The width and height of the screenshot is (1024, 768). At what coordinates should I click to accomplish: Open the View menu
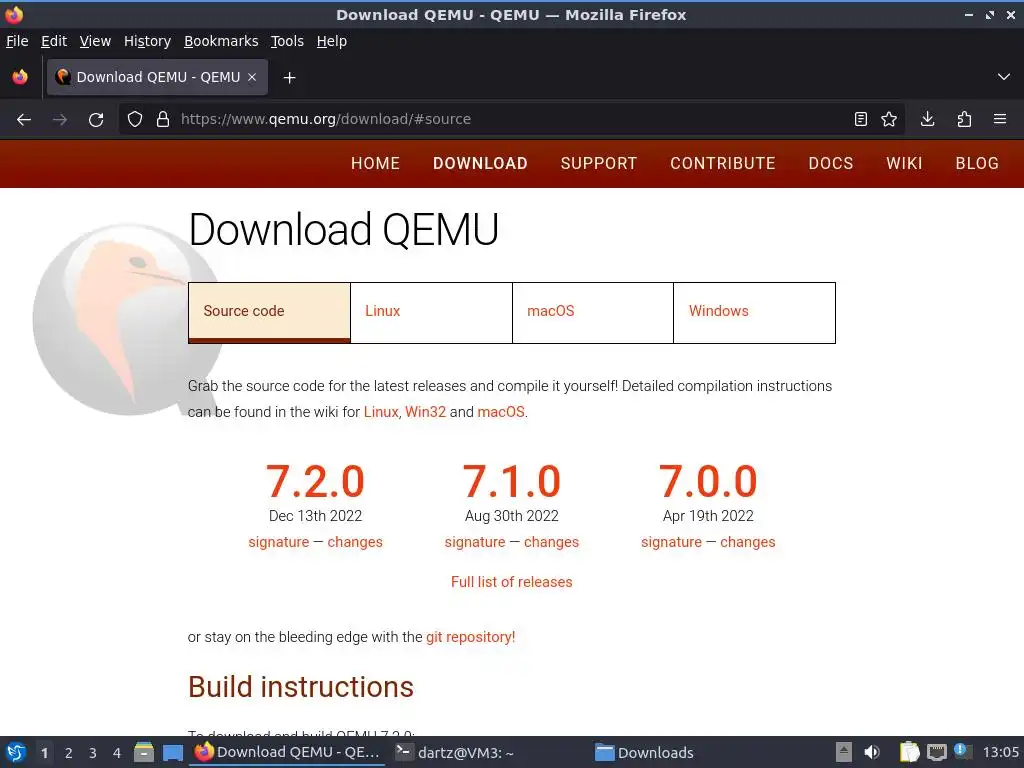click(x=95, y=41)
